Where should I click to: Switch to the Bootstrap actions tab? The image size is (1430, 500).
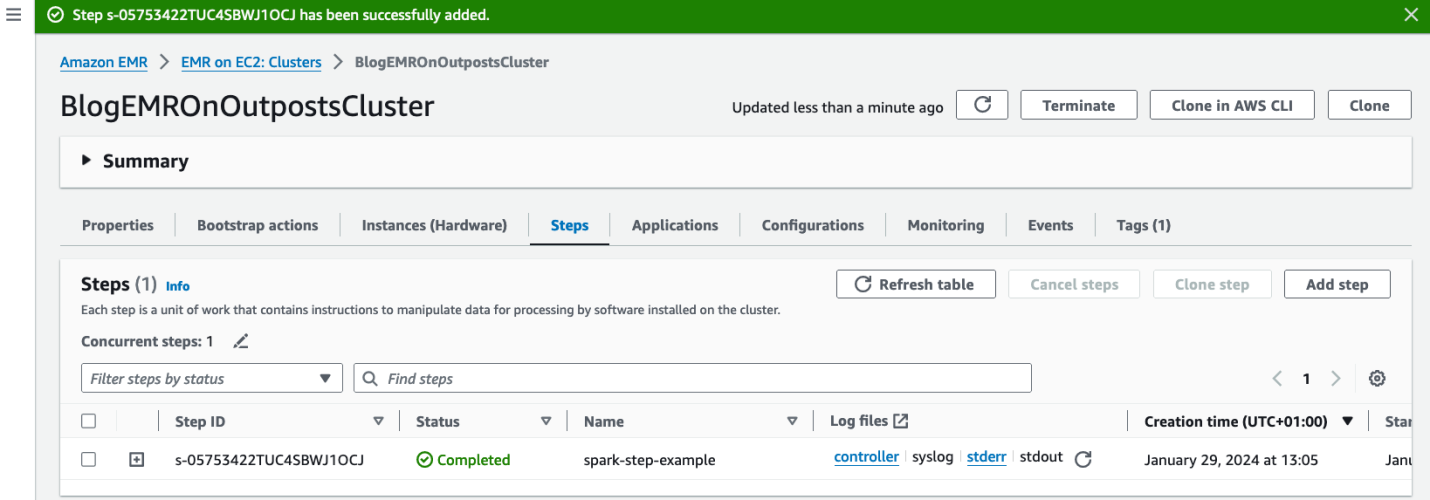[x=257, y=225]
